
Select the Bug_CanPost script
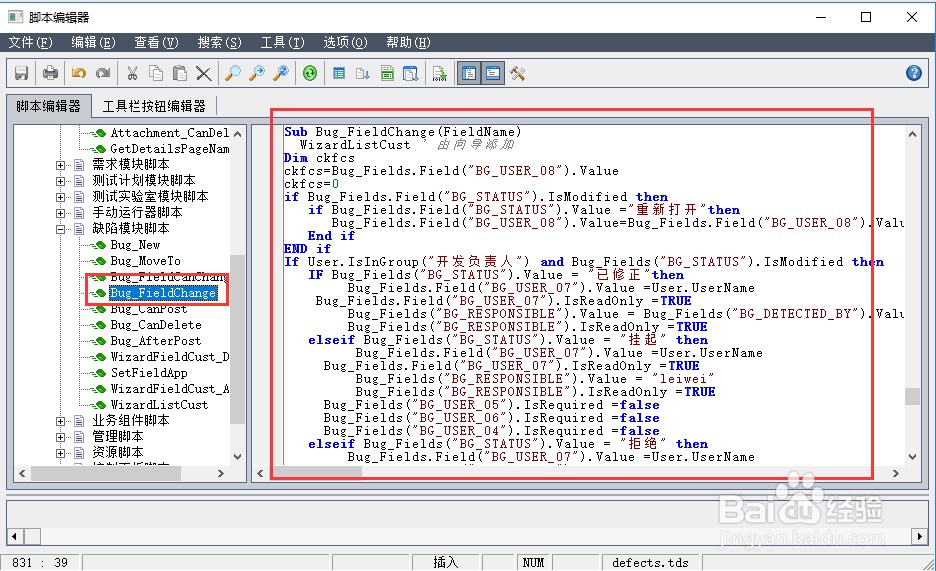tap(149, 309)
